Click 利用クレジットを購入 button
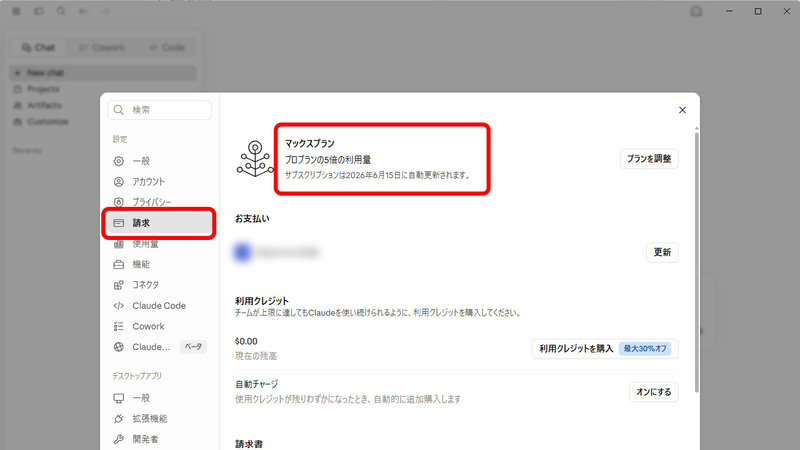Image resolution: width=800 pixels, height=450 pixels. pos(605,348)
